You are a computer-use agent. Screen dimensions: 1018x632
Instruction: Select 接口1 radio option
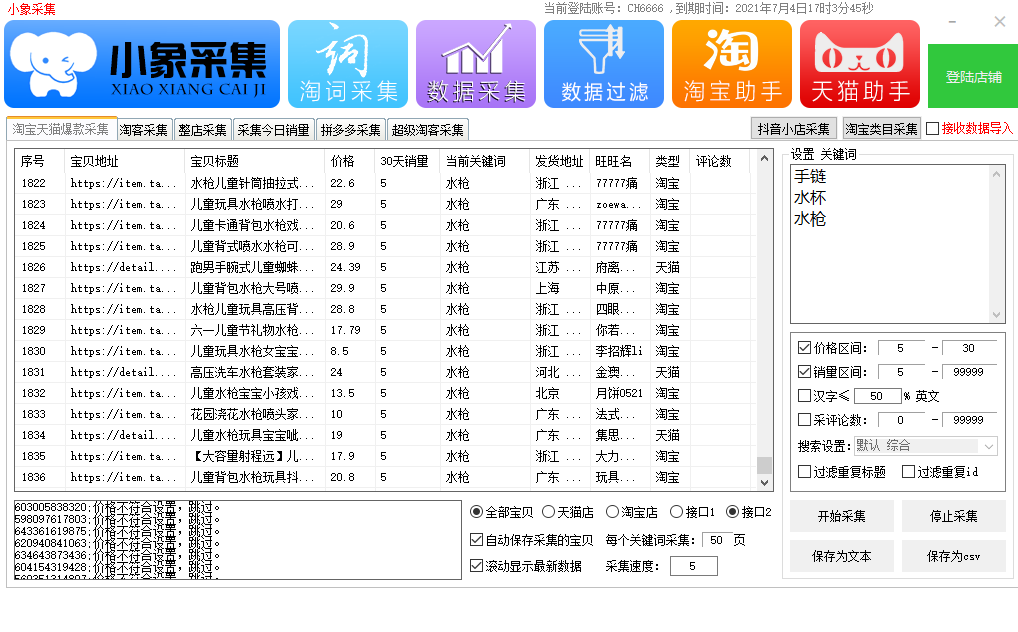point(676,512)
